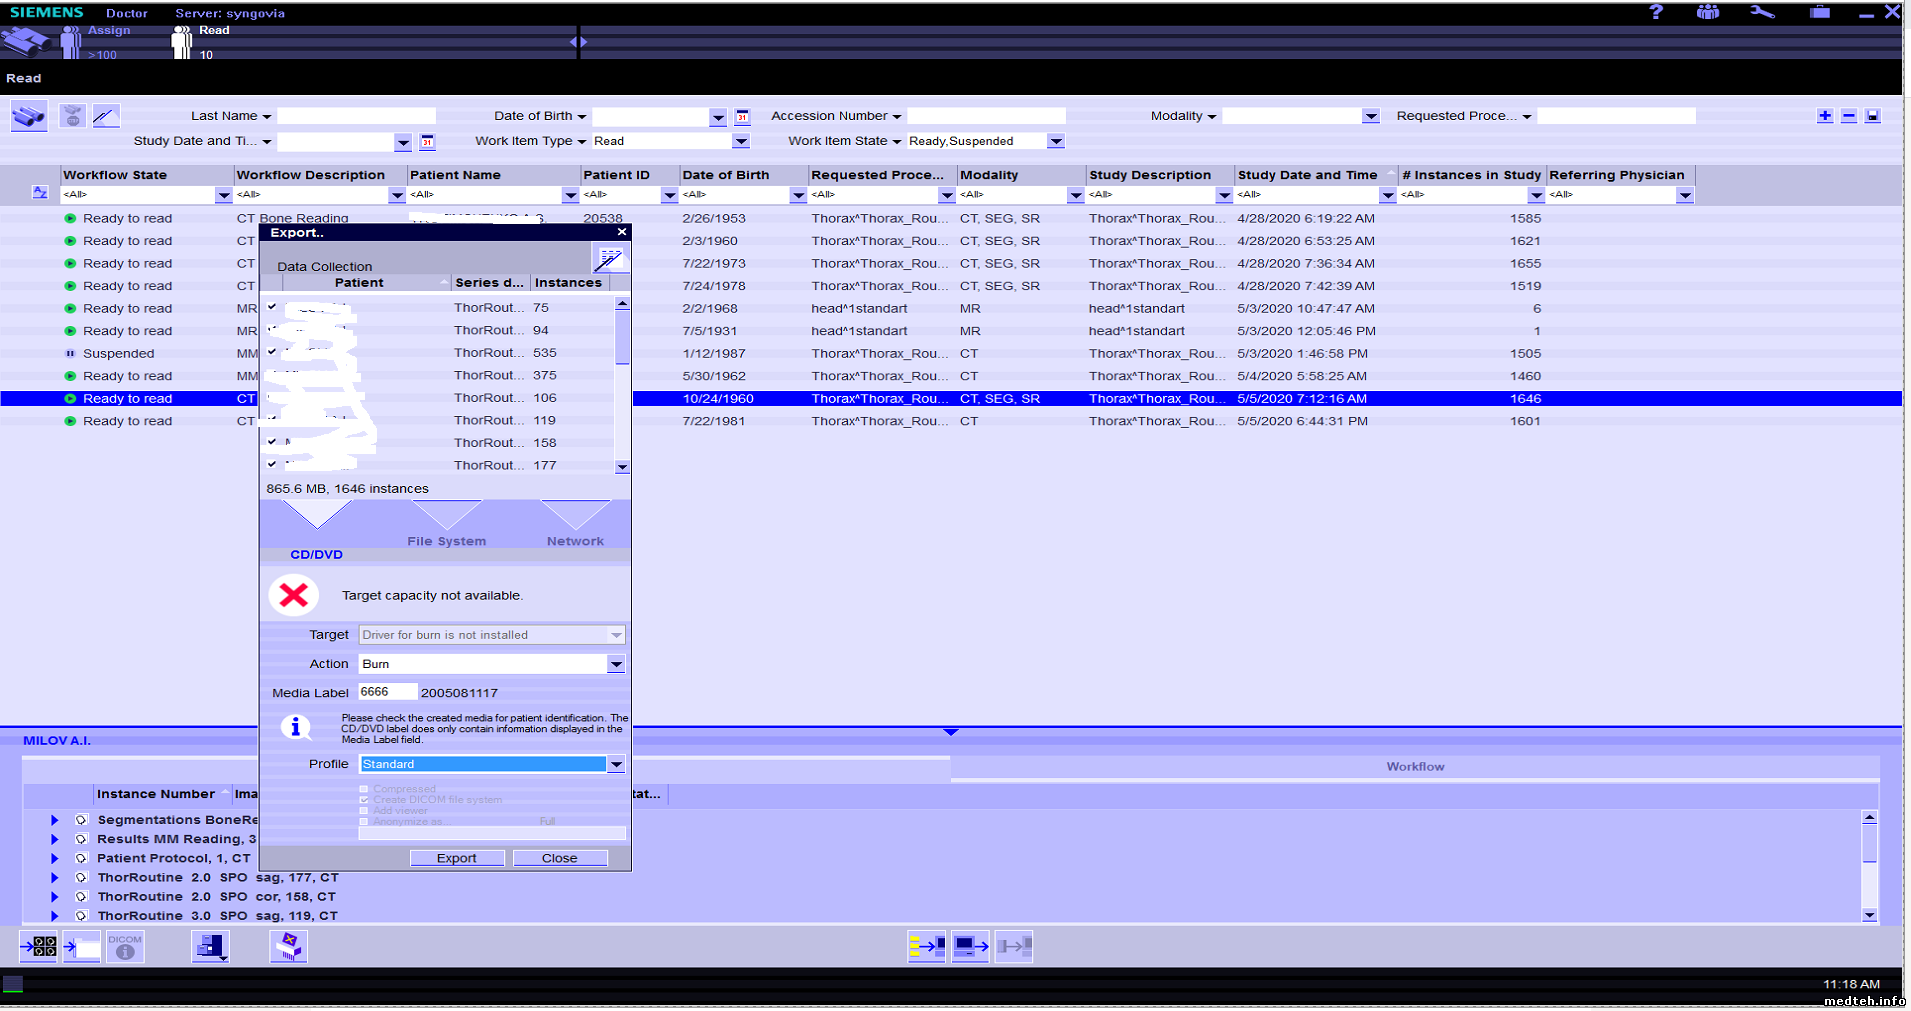This screenshot has width=1911, height=1011.
Task: Click the edit list icon in Export dialog
Action: (609, 259)
